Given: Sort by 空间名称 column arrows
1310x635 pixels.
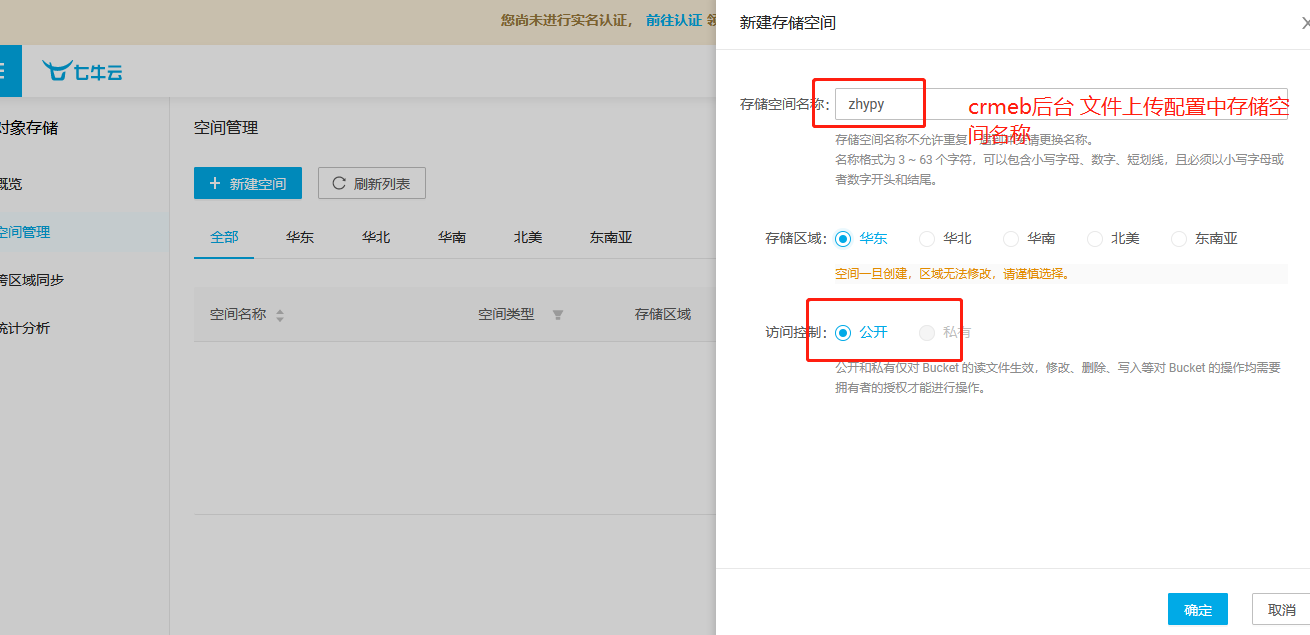Looking at the screenshot, I should [280, 315].
